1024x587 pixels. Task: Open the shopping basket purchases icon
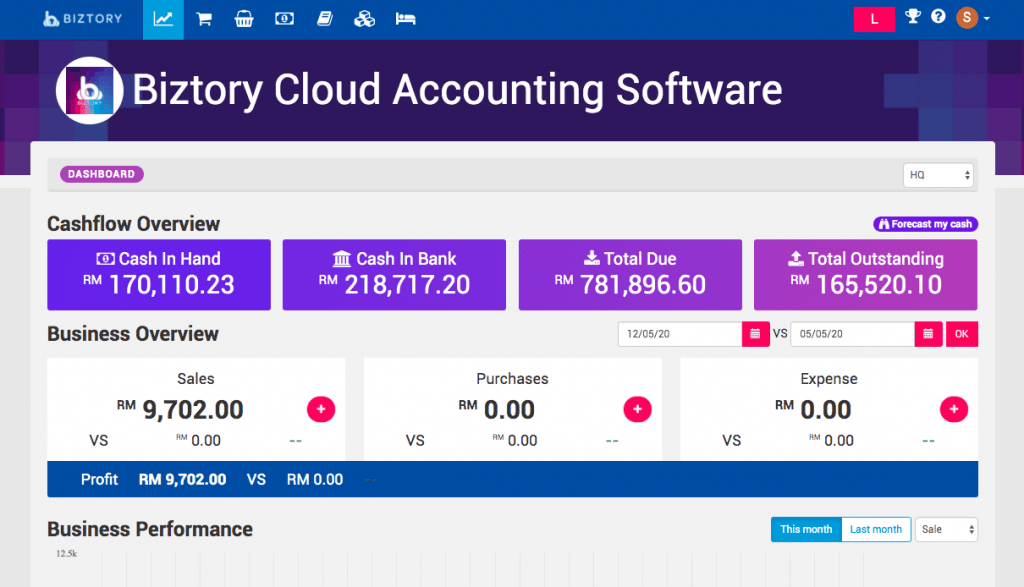[x=244, y=19]
